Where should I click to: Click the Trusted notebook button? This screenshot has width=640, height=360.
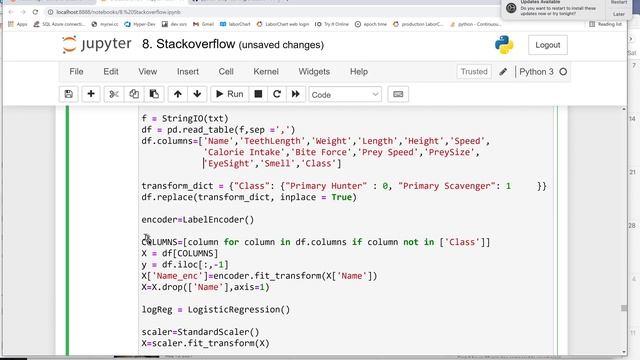pos(474,72)
